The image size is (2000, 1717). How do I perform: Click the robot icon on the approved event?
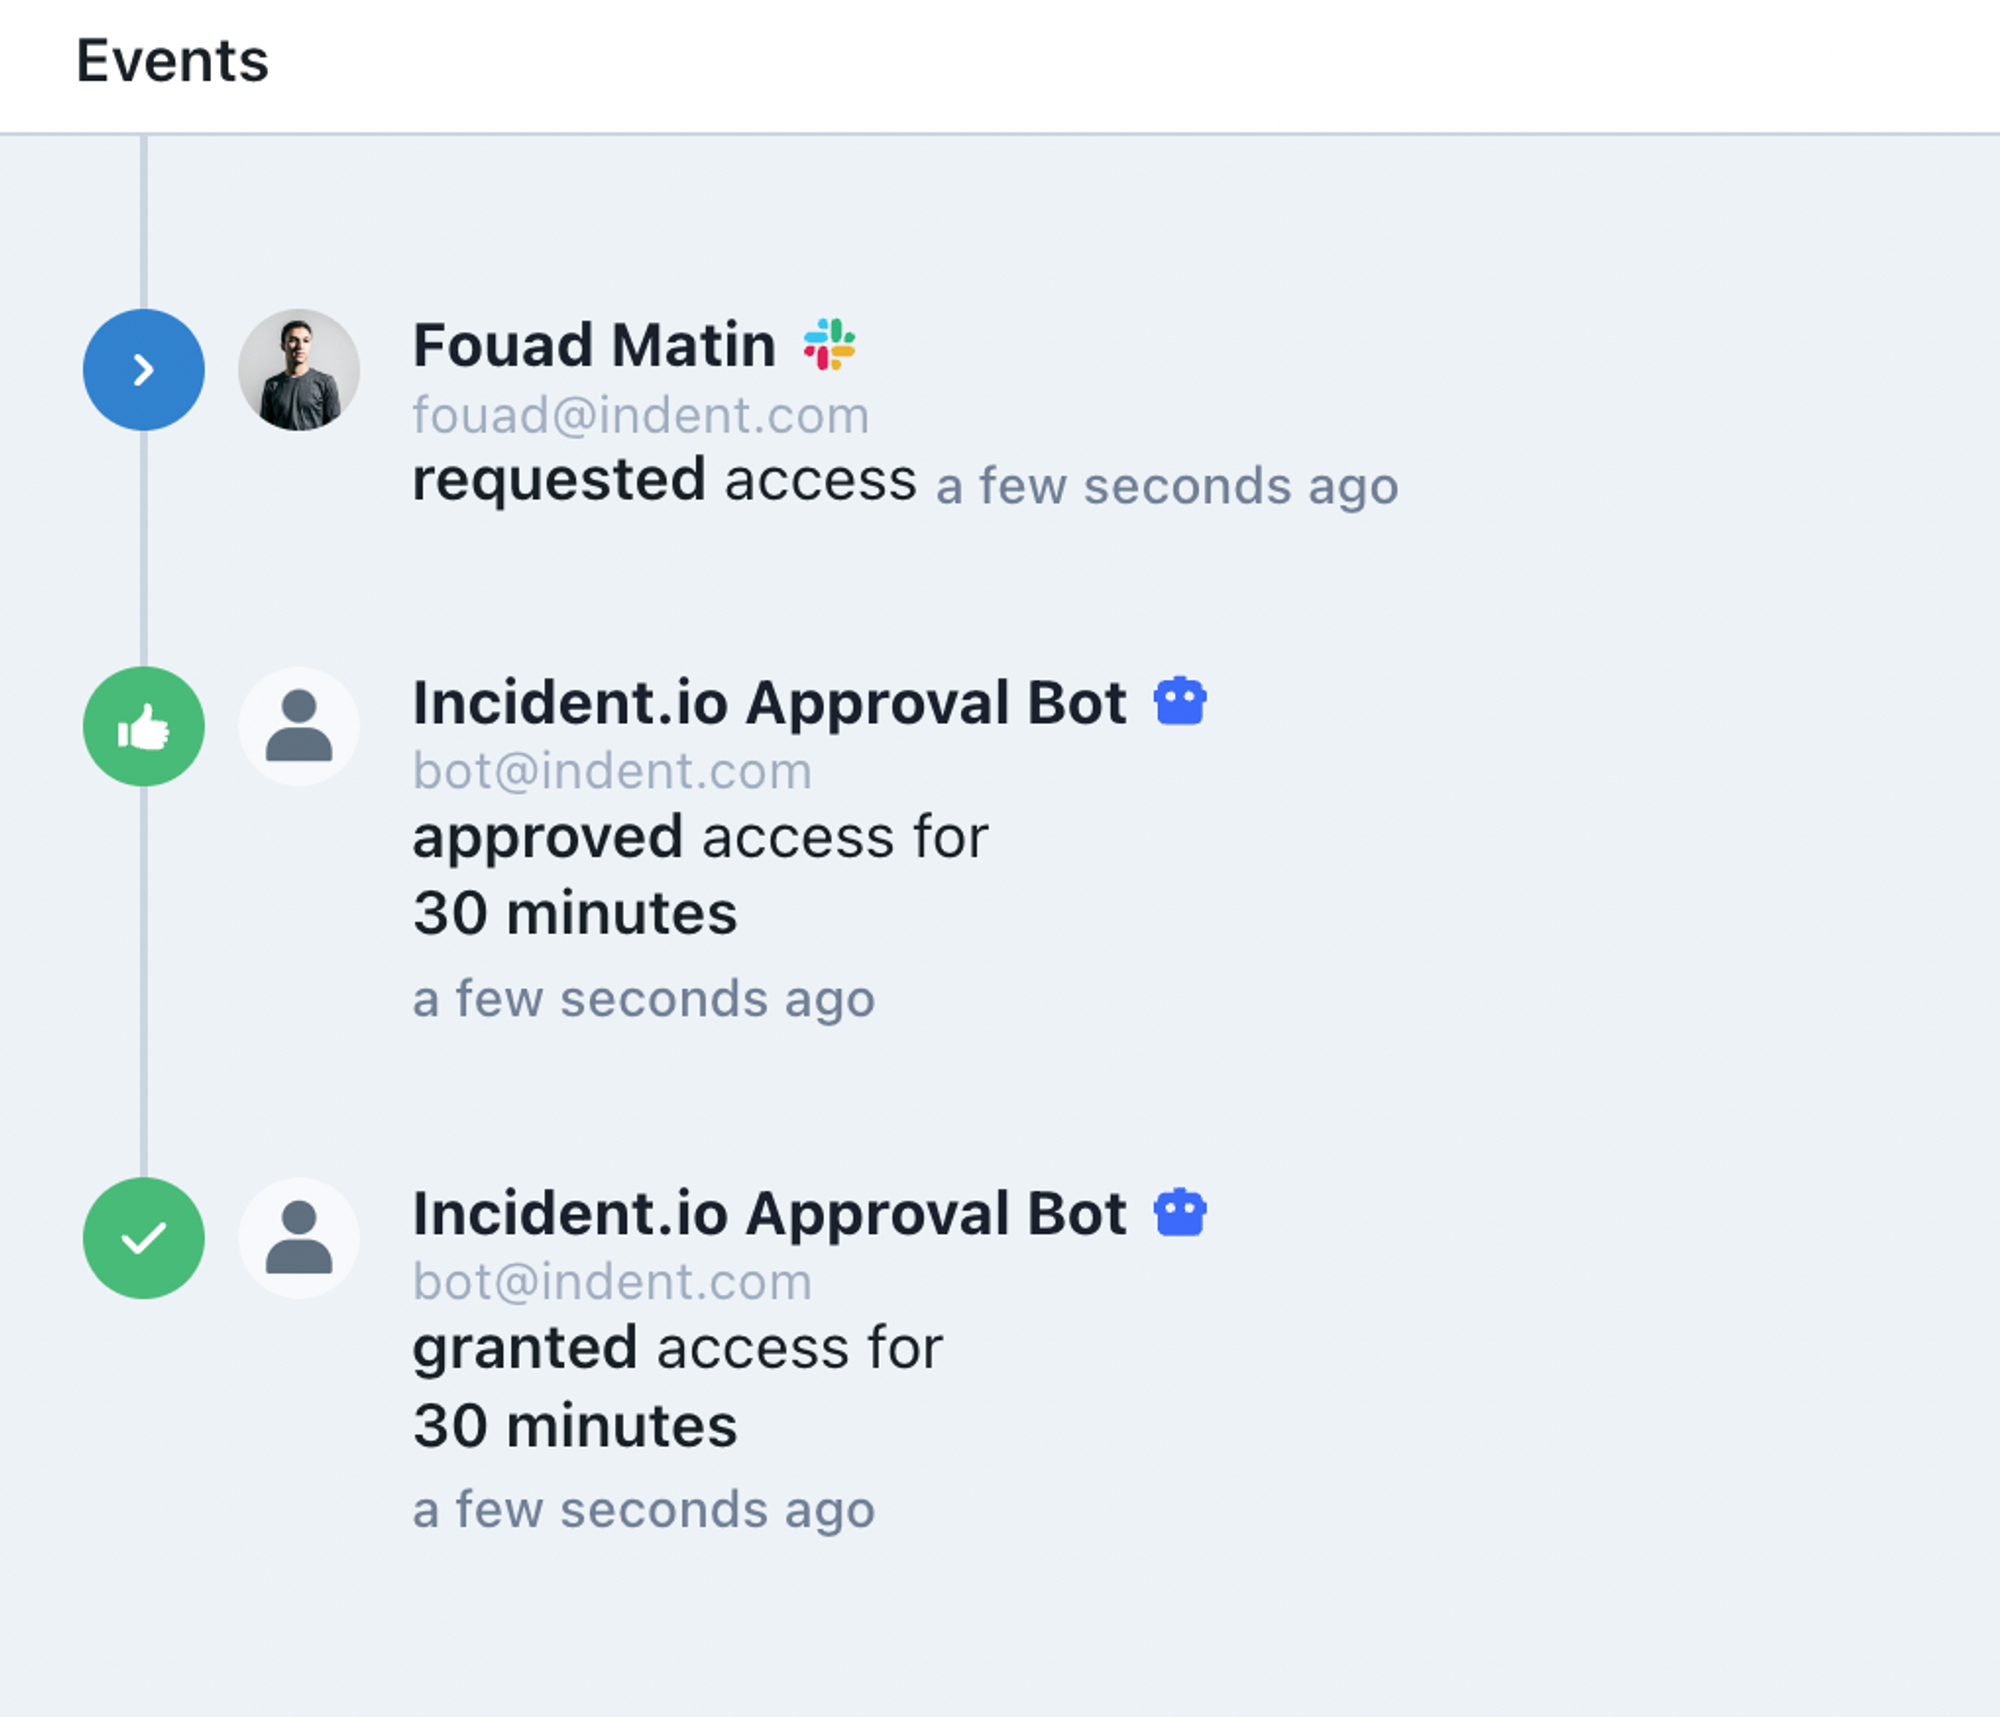1180,701
